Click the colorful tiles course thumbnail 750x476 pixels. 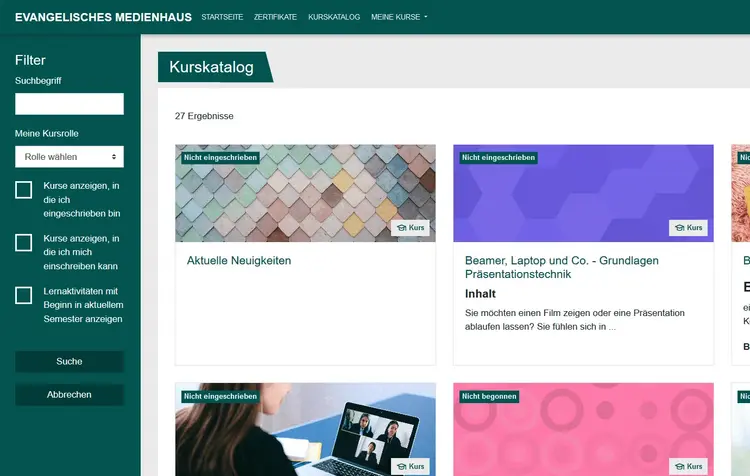(305, 195)
